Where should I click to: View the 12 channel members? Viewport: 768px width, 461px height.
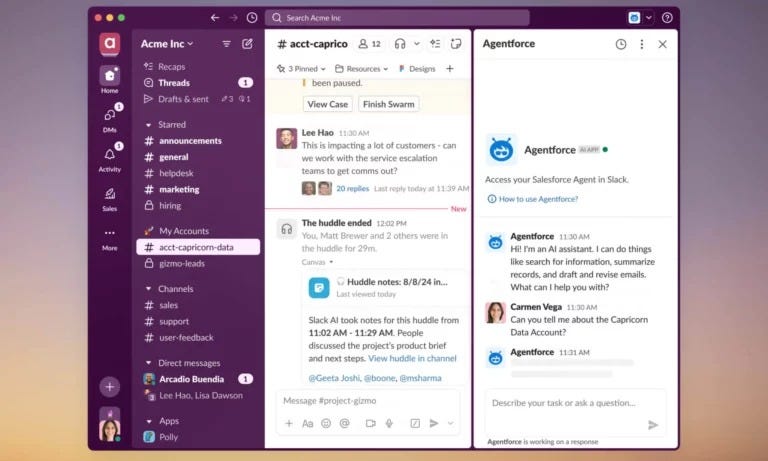(x=370, y=44)
